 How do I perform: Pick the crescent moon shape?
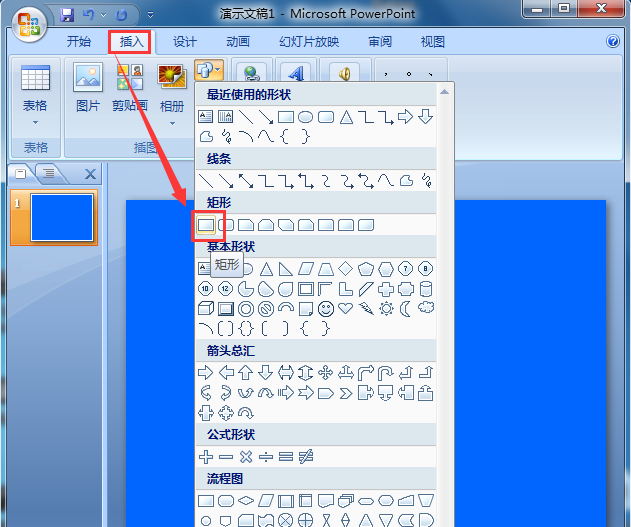pyautogui.click(x=406, y=309)
